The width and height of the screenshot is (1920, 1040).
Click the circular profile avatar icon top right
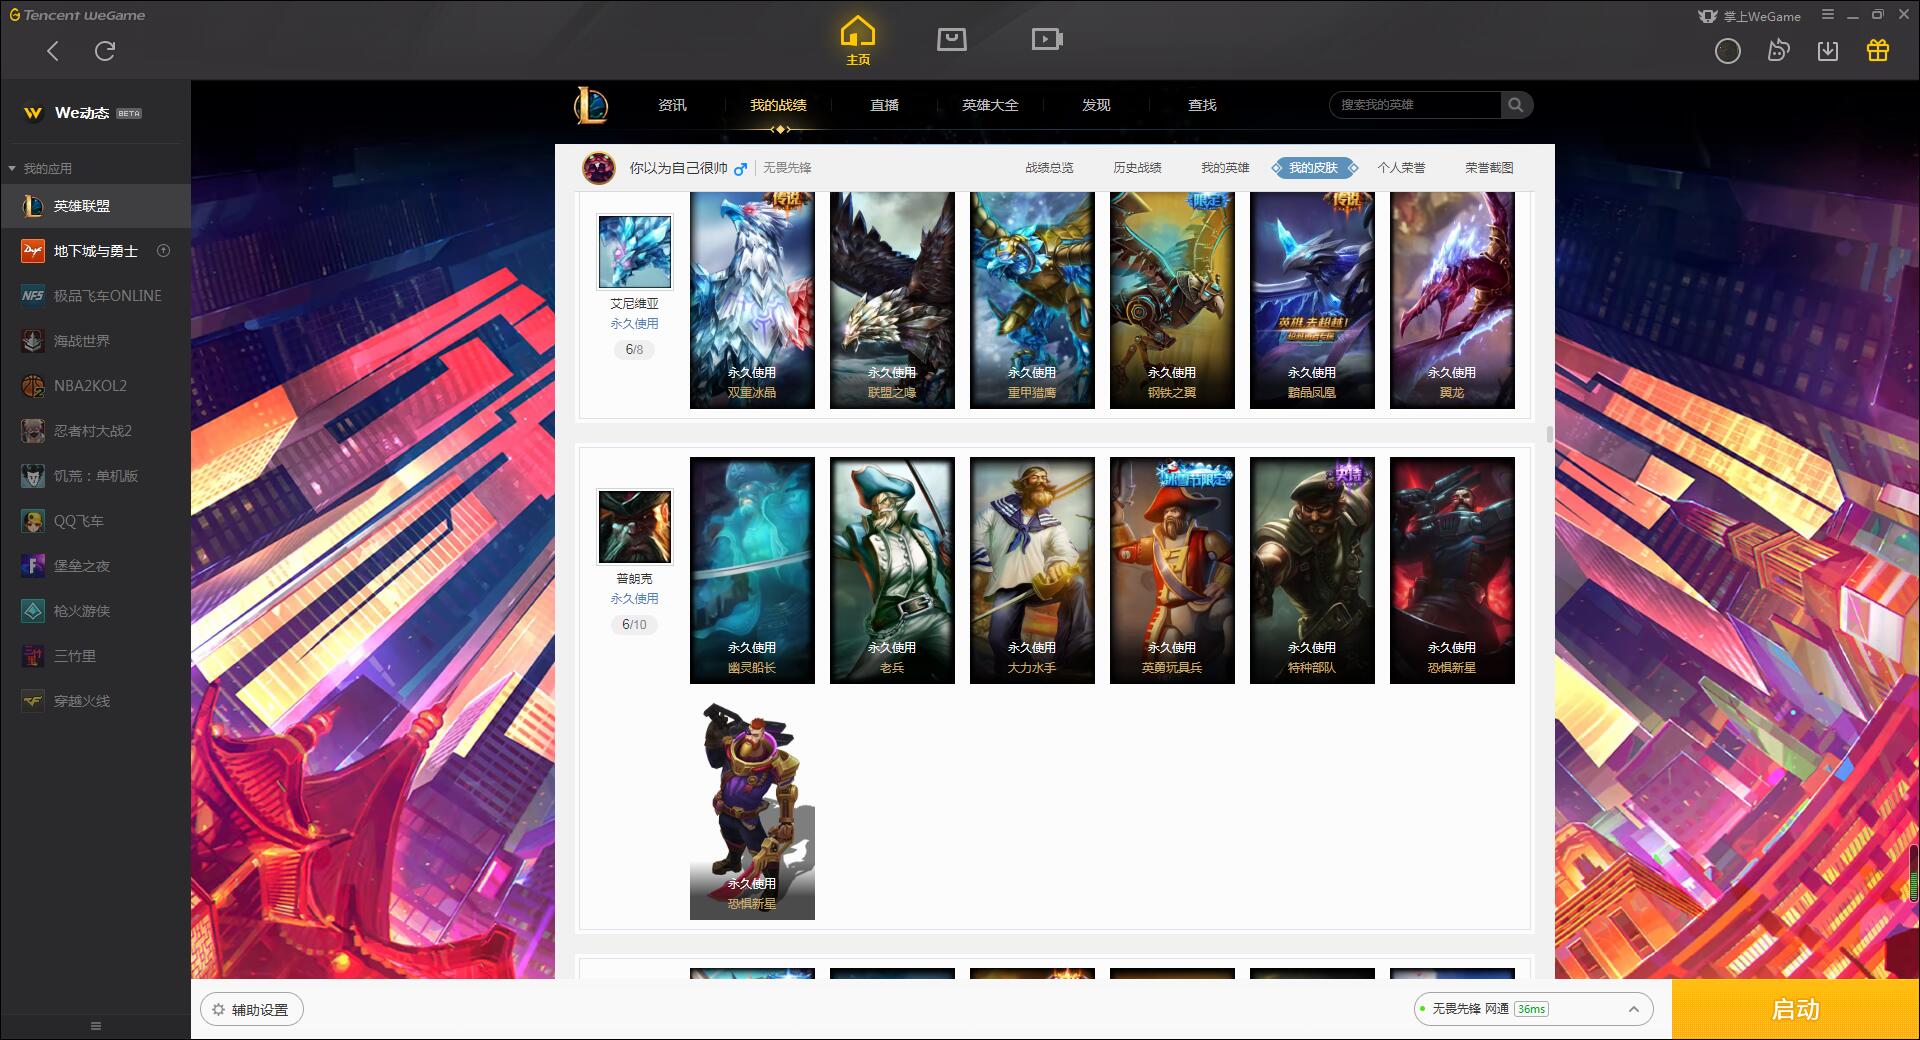pos(1727,51)
